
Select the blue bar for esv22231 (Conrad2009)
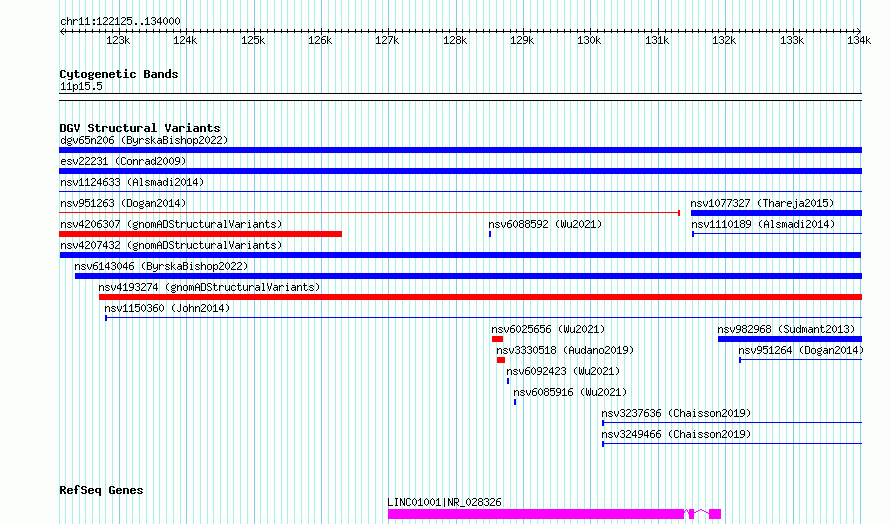point(460,171)
